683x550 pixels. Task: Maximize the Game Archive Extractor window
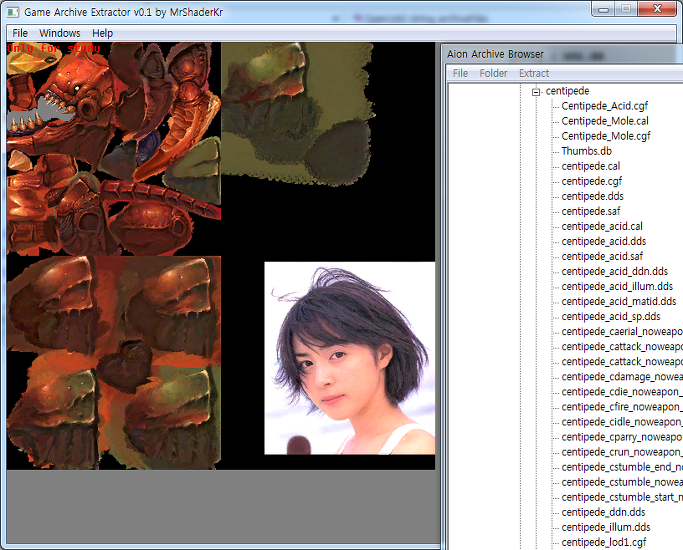pyautogui.click(x=626, y=9)
